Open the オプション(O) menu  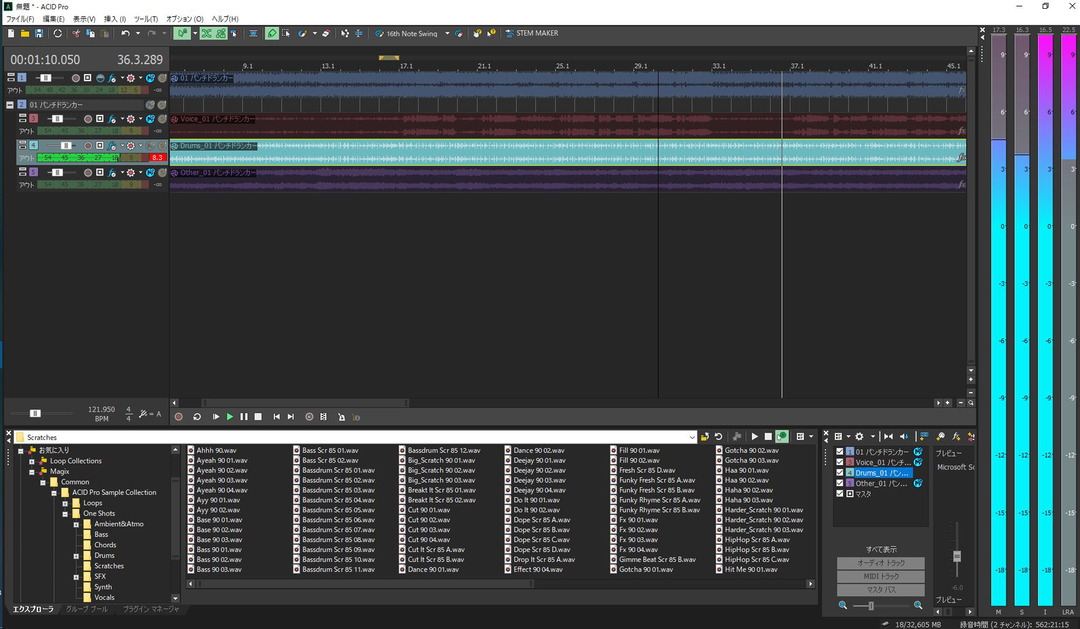(184, 19)
